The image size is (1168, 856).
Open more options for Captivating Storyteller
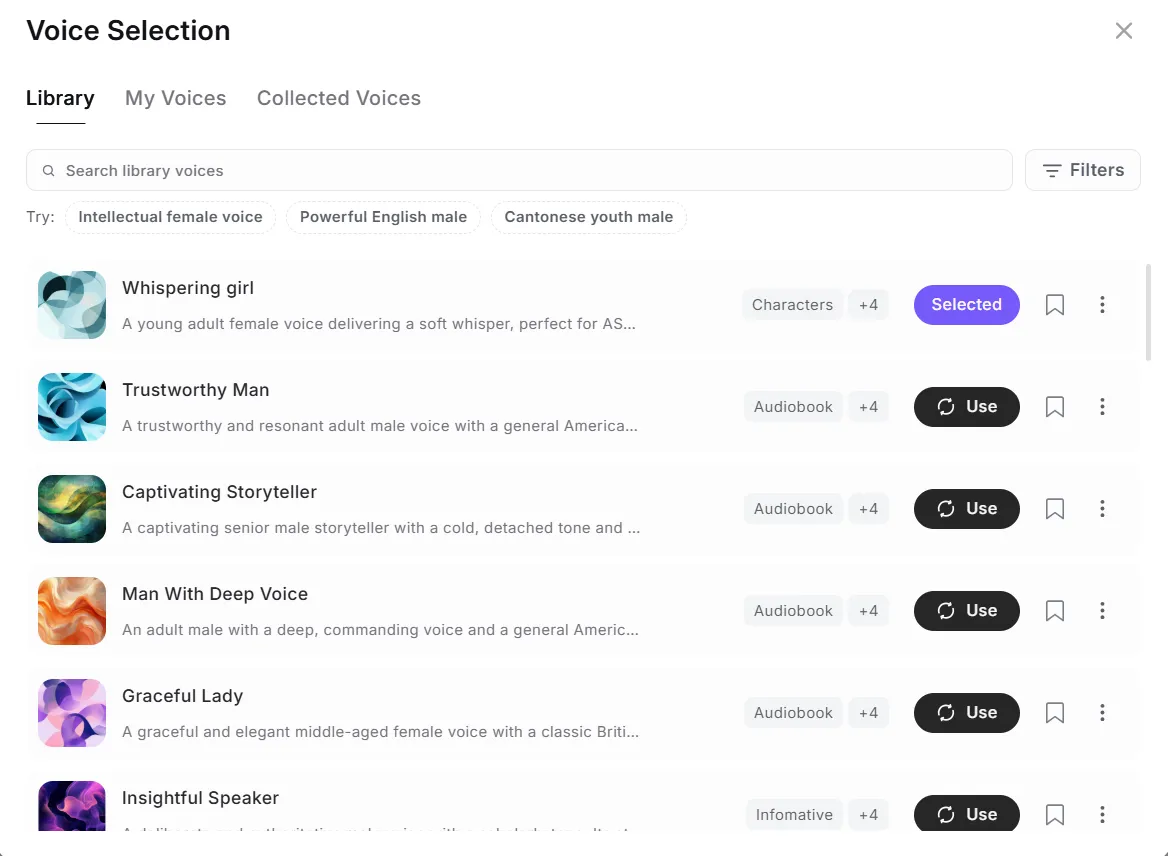pyautogui.click(x=1102, y=509)
